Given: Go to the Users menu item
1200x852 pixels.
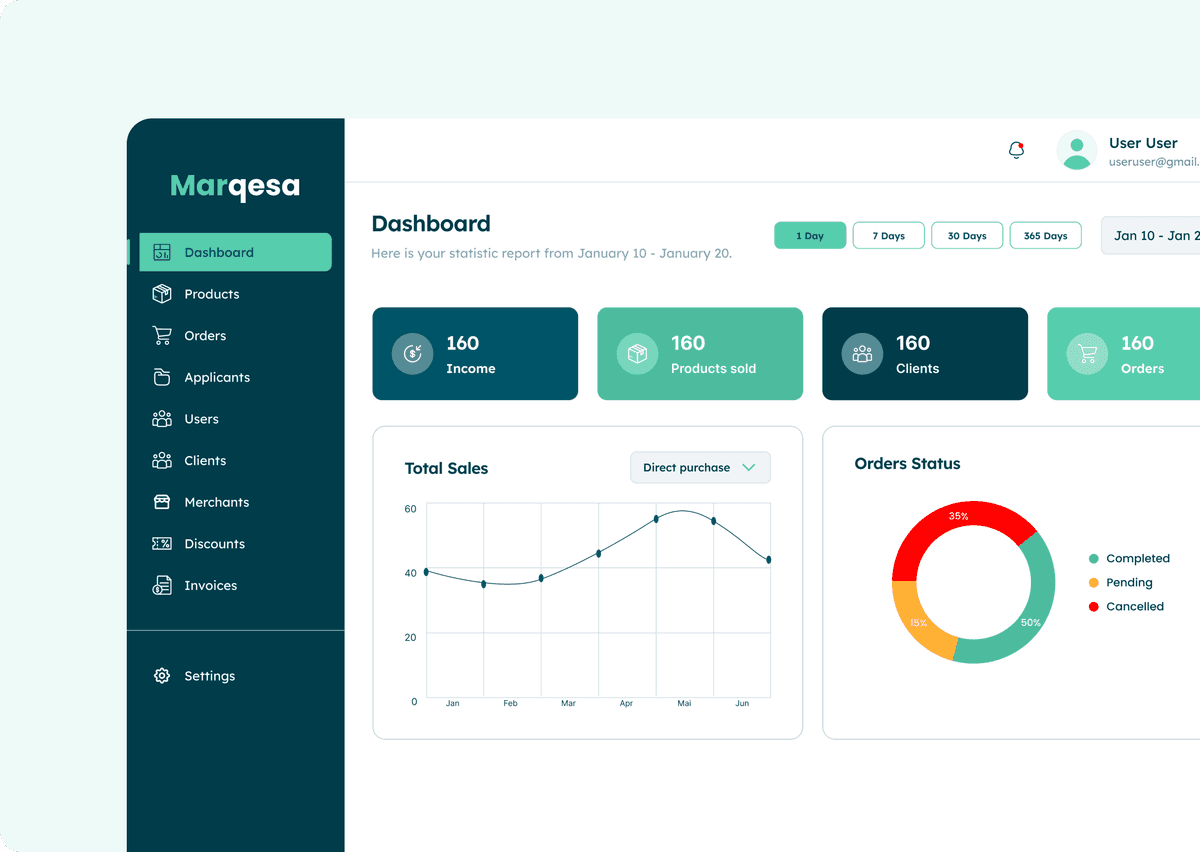Looking at the screenshot, I should pos(201,419).
